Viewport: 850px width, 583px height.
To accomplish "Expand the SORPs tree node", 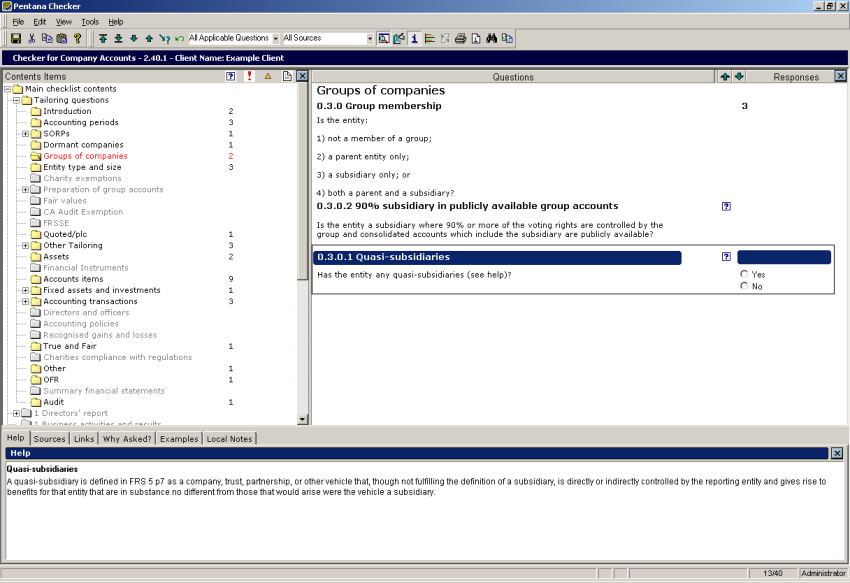I will coord(25,134).
